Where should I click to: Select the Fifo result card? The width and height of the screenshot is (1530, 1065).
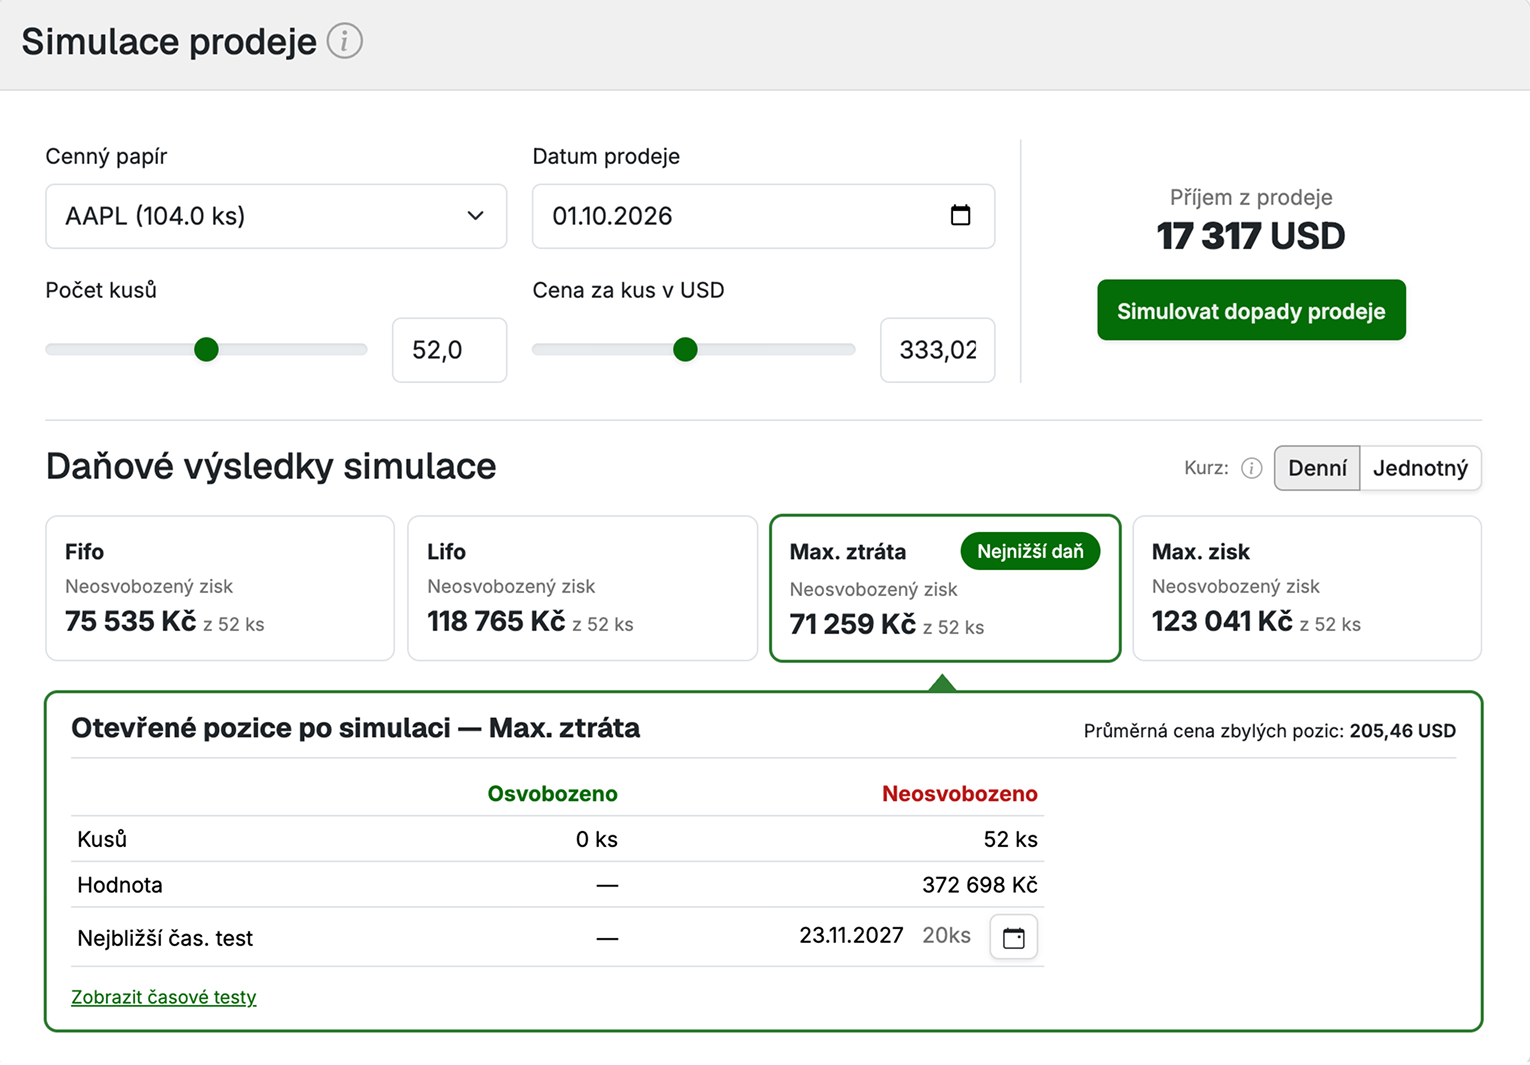pyautogui.click(x=220, y=588)
